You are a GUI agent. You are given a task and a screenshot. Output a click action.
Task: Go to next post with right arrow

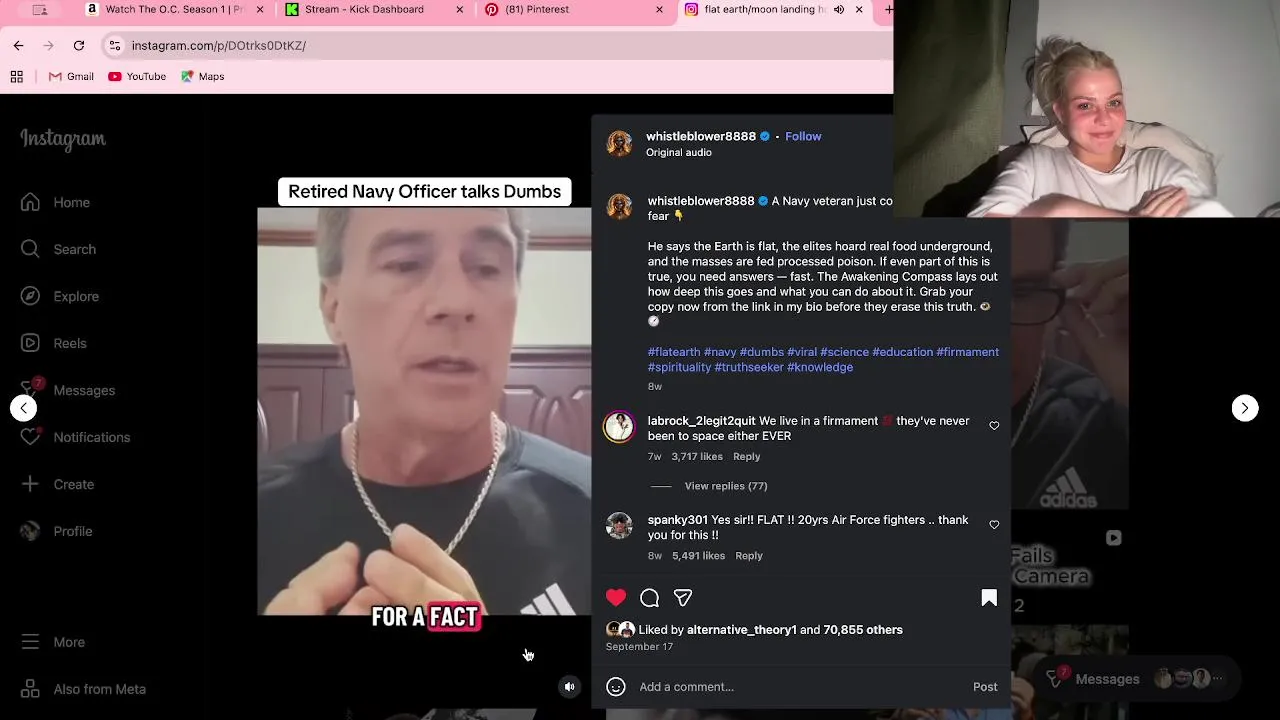[x=1245, y=408]
